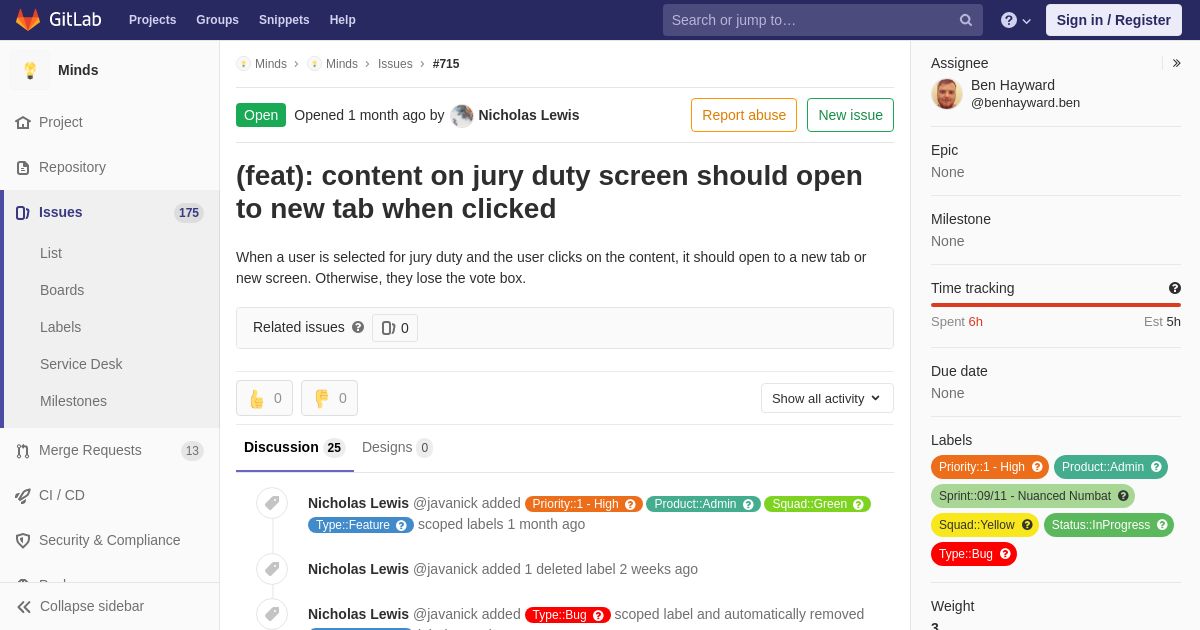Open the Projects menu
This screenshot has height=630, width=1200.
[x=152, y=20]
